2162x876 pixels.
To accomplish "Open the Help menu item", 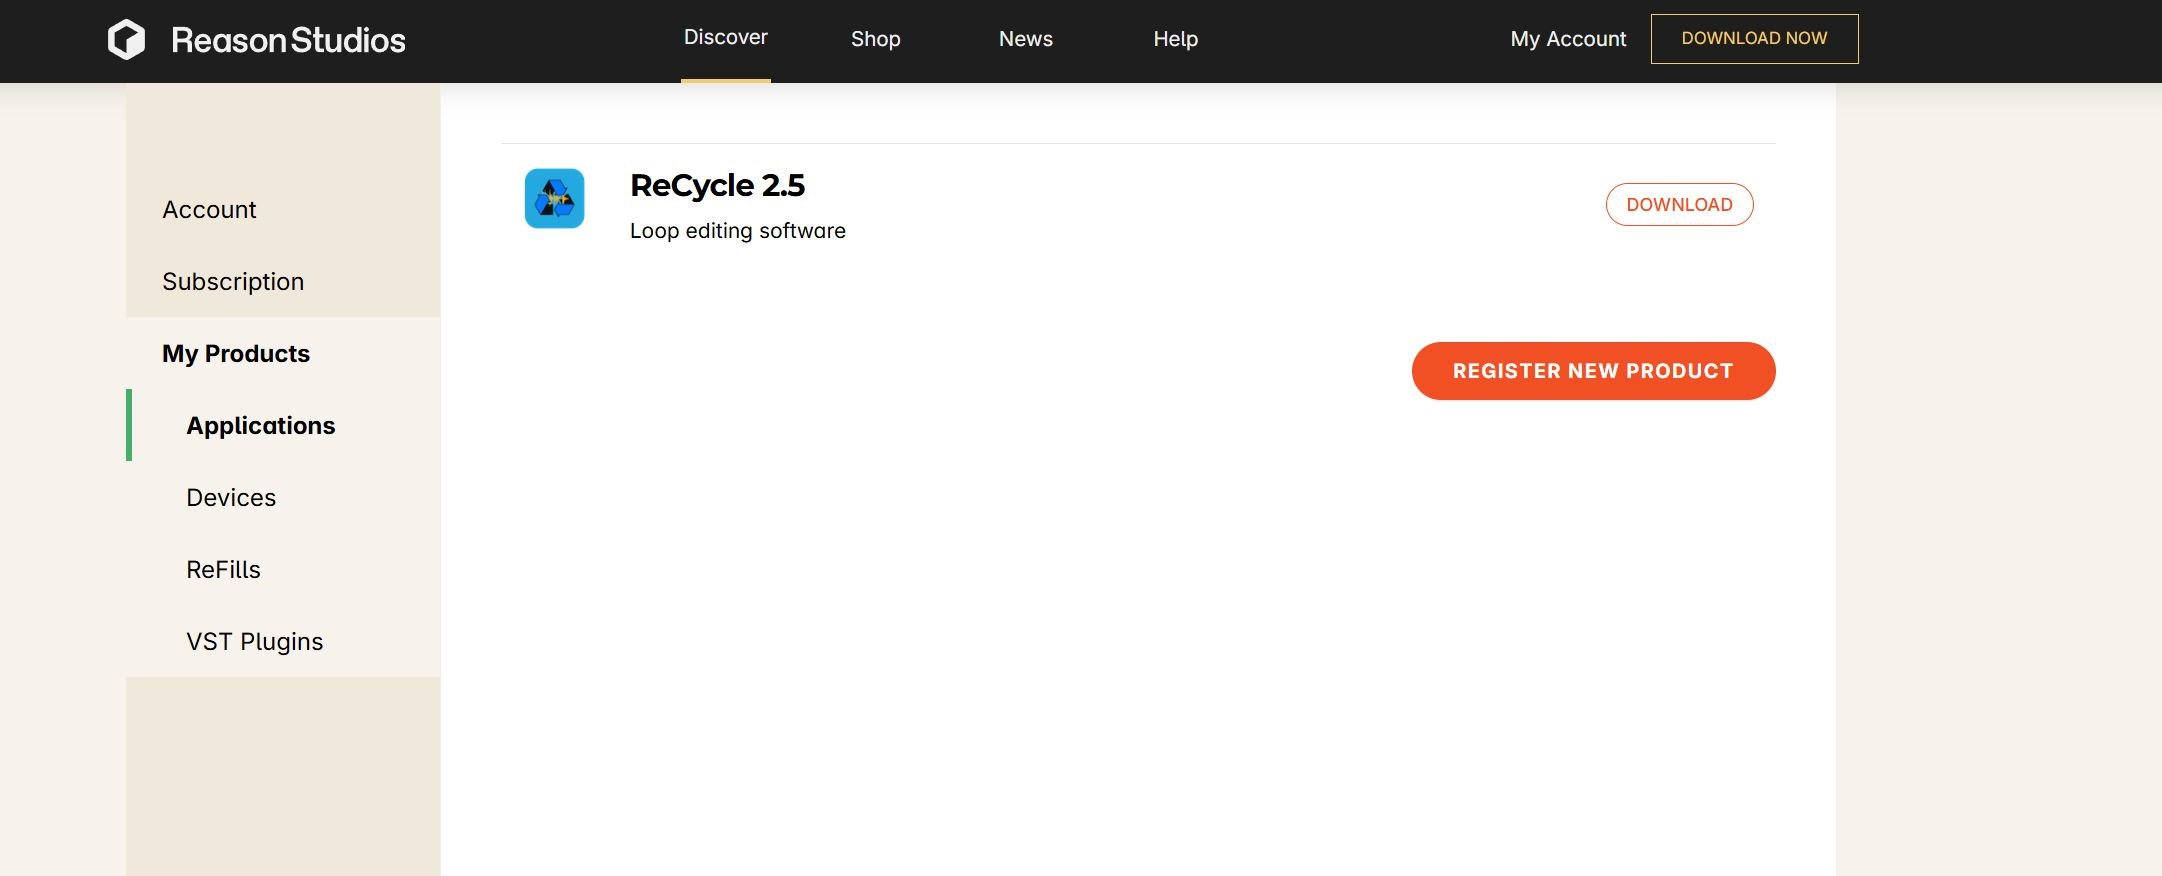I will pyautogui.click(x=1176, y=39).
